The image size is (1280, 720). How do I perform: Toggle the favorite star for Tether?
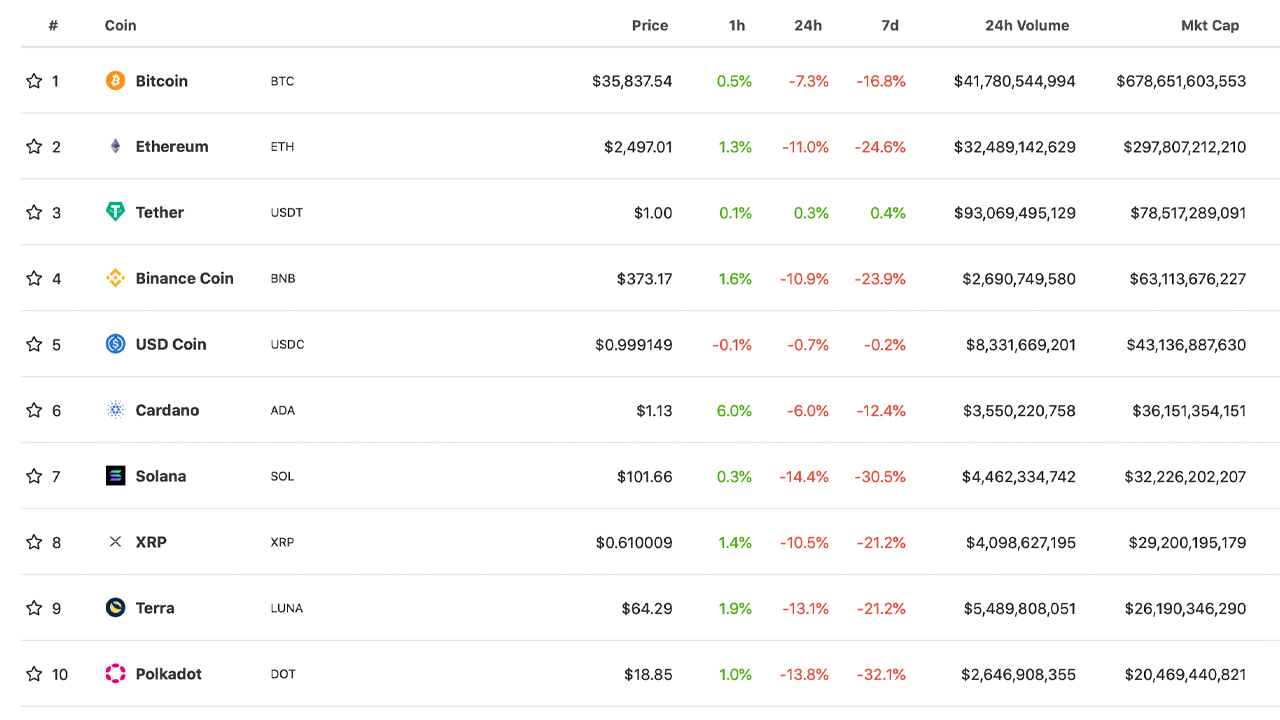(x=34, y=212)
